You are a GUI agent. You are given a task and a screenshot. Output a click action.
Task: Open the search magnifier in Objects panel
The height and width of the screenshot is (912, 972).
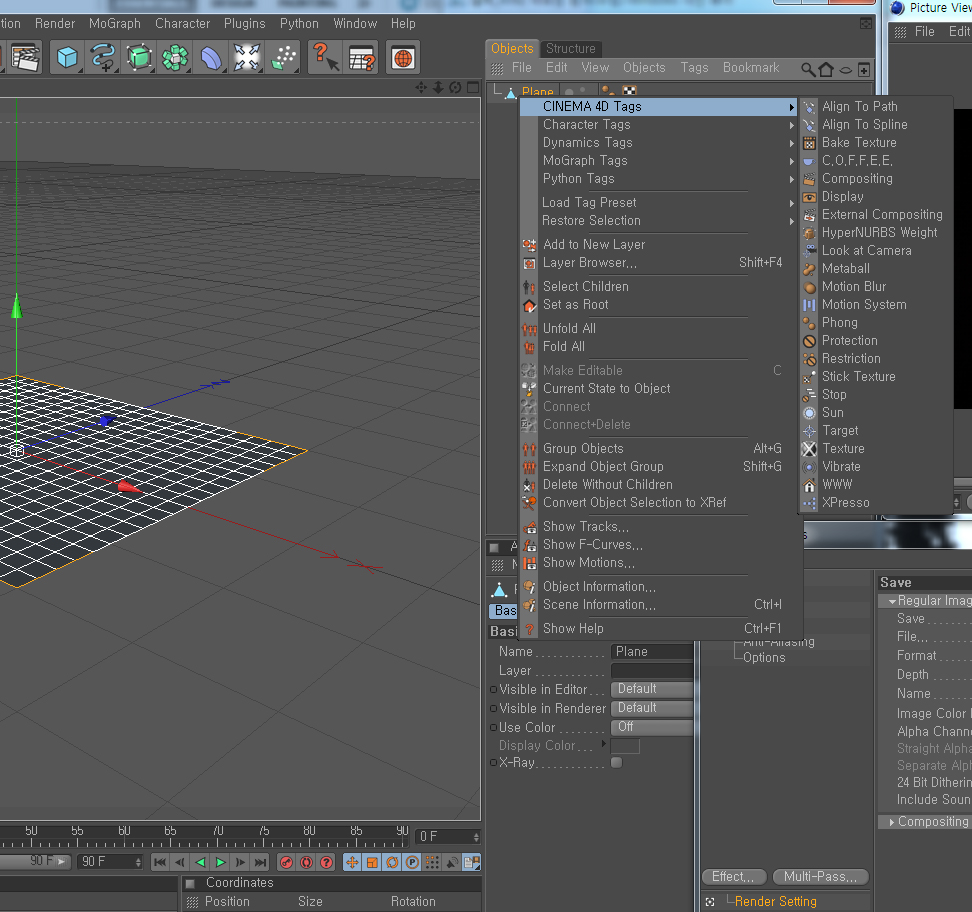(808, 69)
